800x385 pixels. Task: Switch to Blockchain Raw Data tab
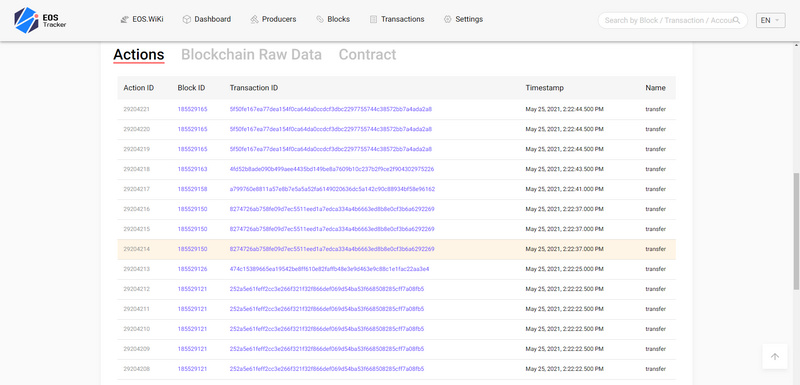pyautogui.click(x=252, y=55)
